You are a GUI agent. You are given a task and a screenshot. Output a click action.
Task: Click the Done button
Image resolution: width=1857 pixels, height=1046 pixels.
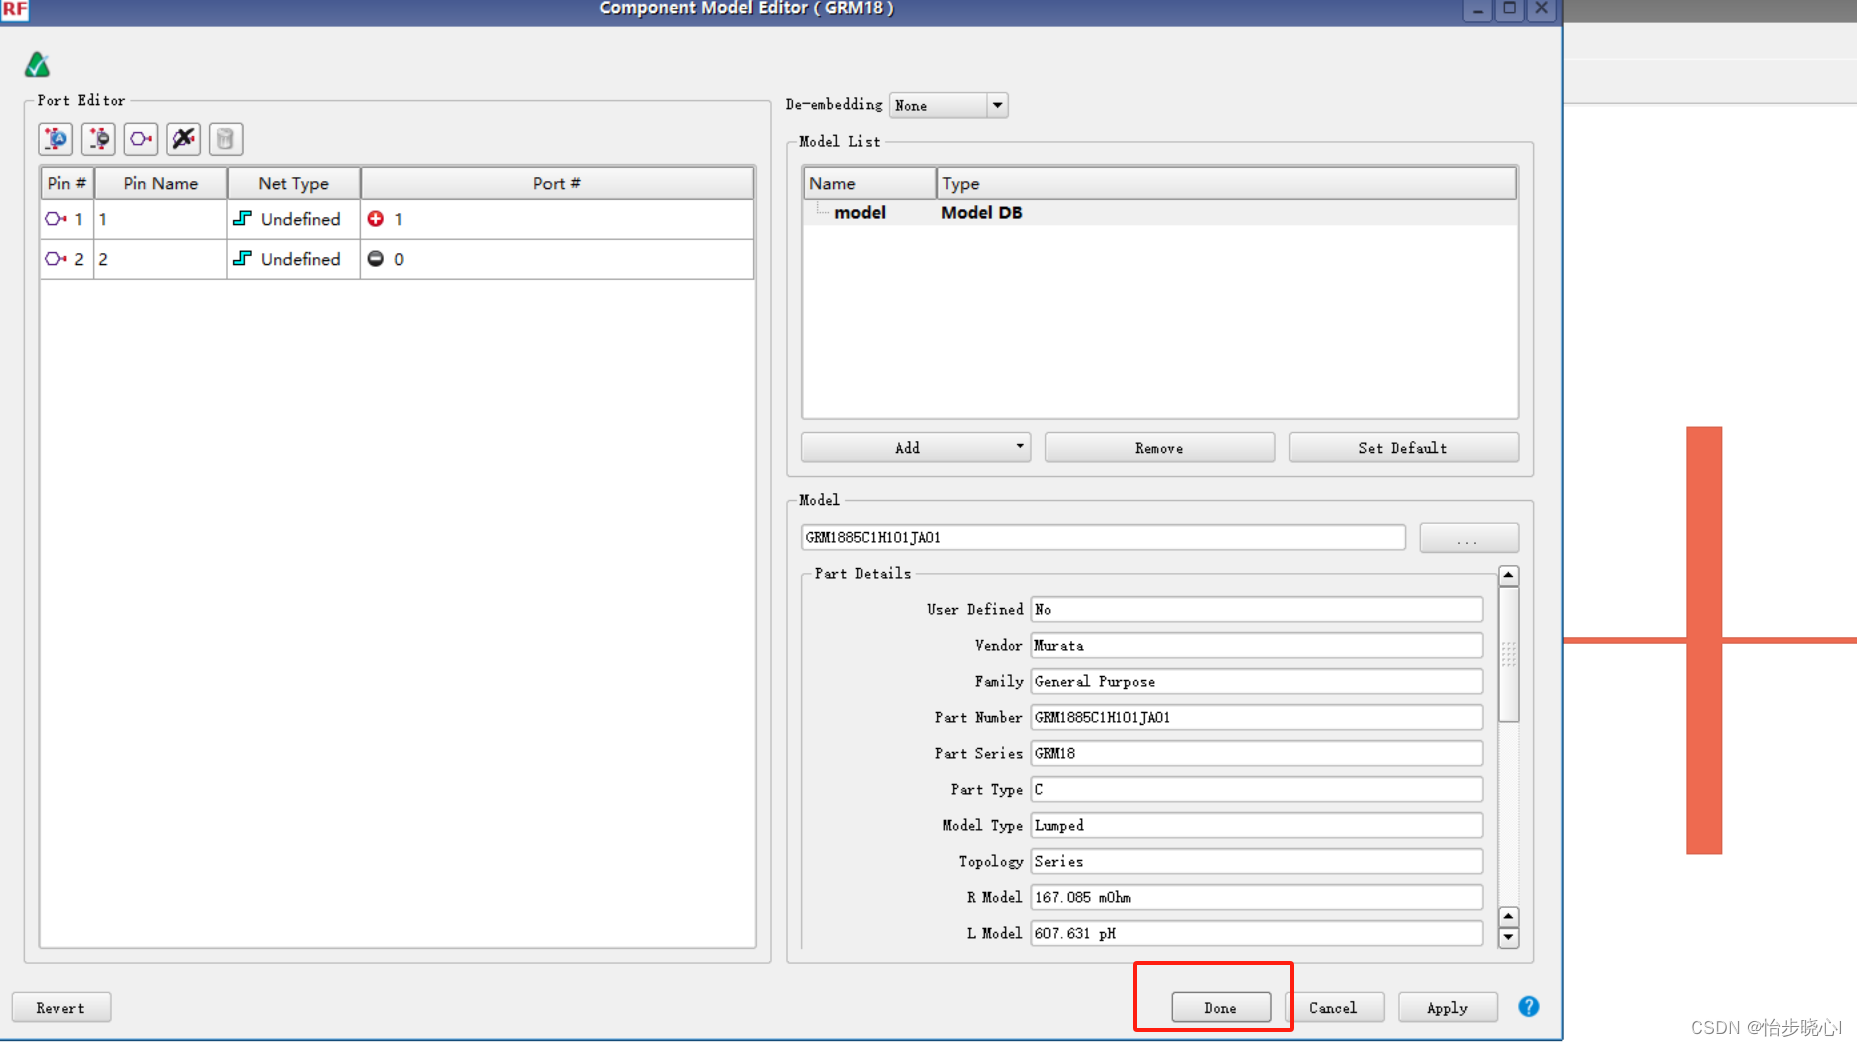click(1221, 1007)
